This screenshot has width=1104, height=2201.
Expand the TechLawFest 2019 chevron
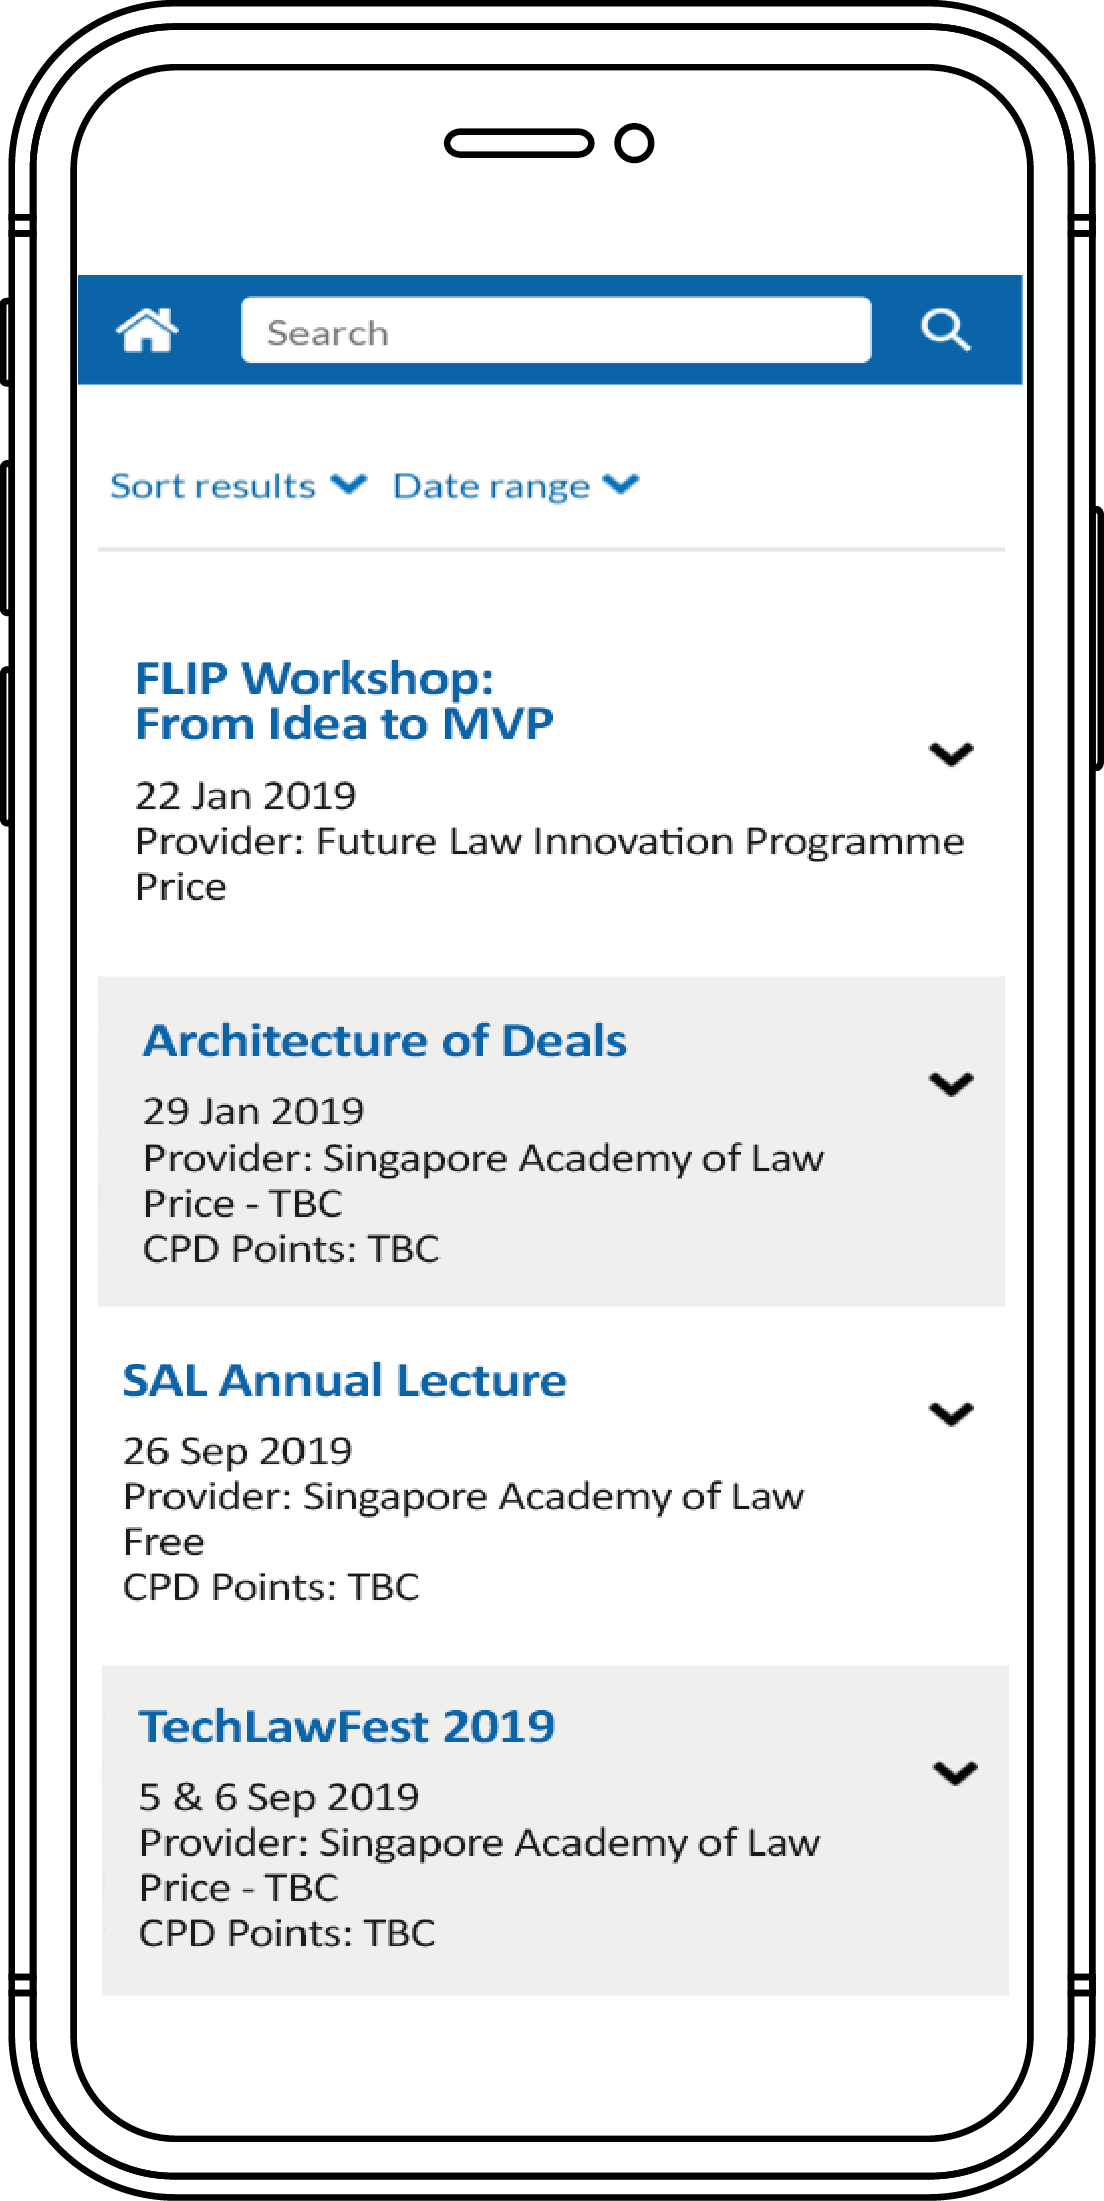click(x=955, y=1773)
